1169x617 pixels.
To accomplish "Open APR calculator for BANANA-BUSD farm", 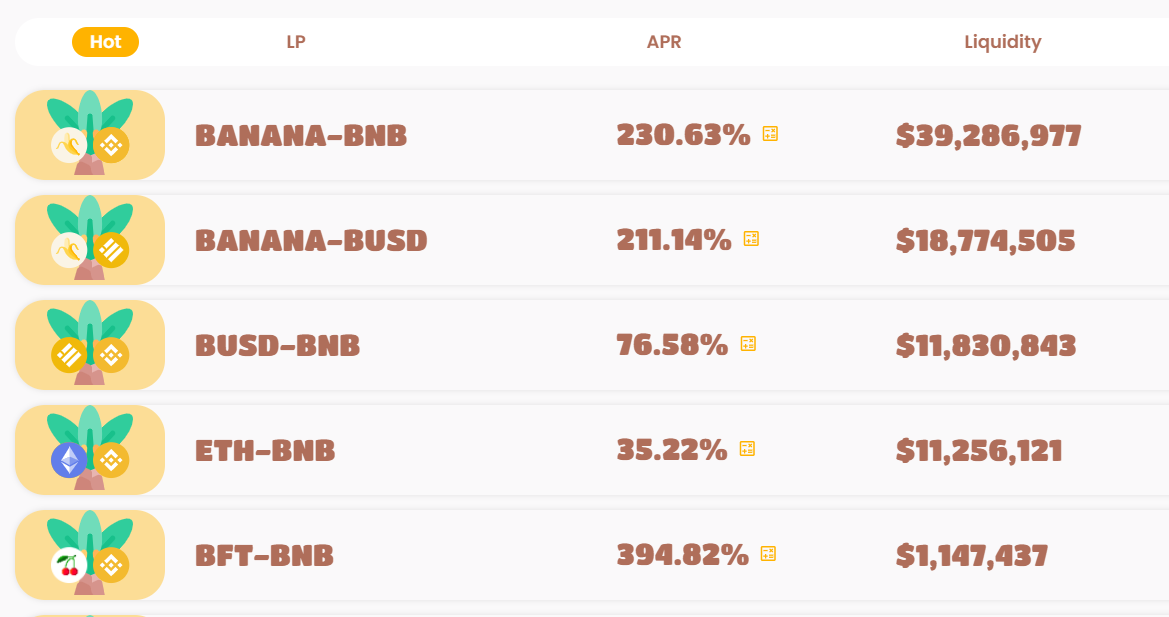I will (751, 239).
